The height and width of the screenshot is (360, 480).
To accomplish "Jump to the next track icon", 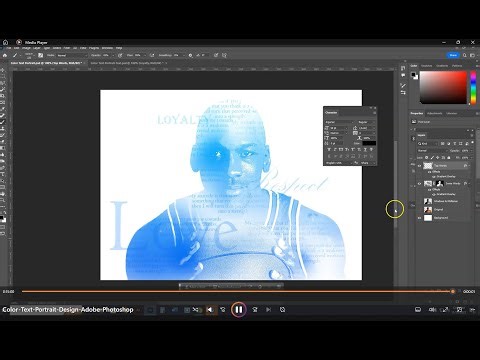I will pos(268,310).
